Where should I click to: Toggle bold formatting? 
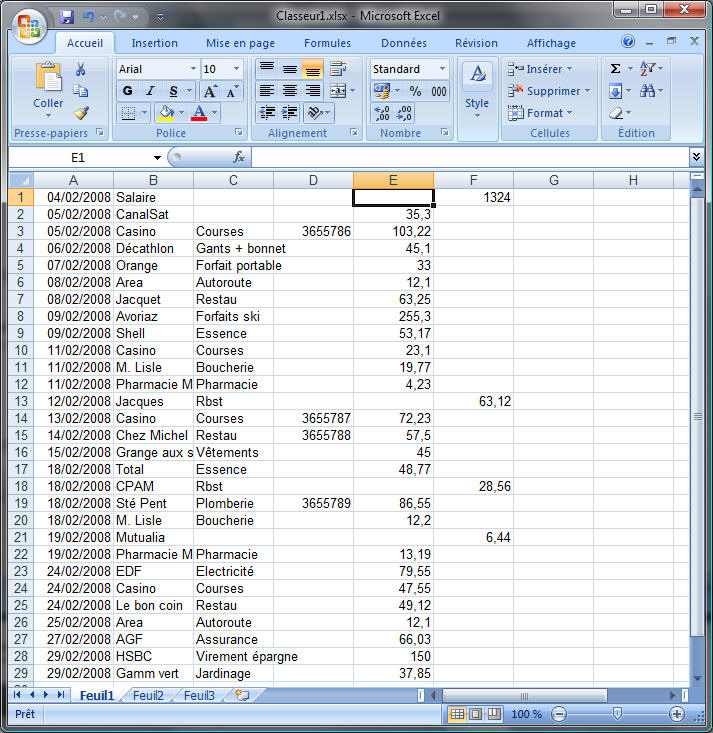[127, 91]
